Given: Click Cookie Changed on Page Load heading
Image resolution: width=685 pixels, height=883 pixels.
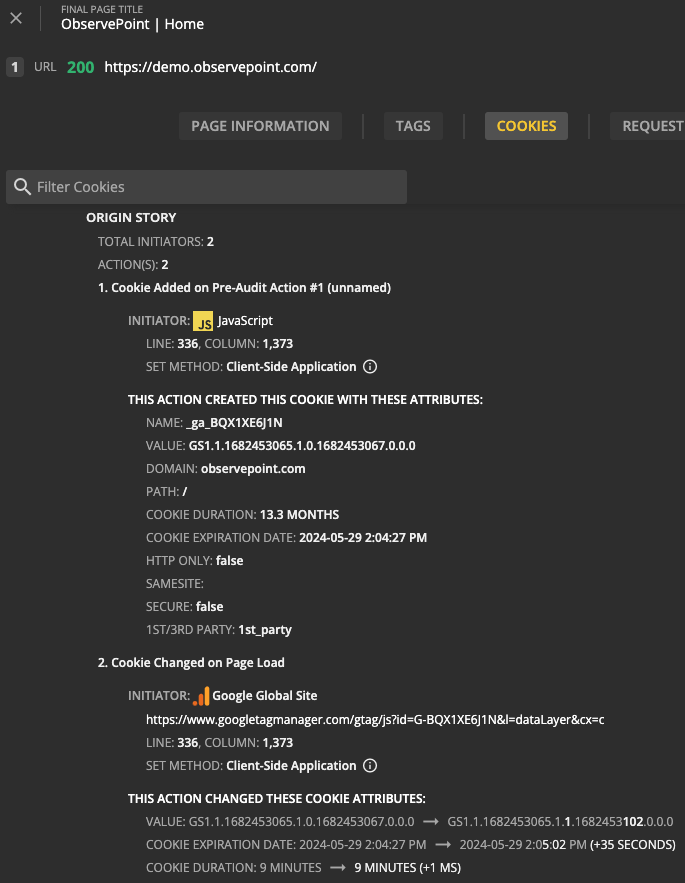Looking at the screenshot, I should tap(191, 663).
